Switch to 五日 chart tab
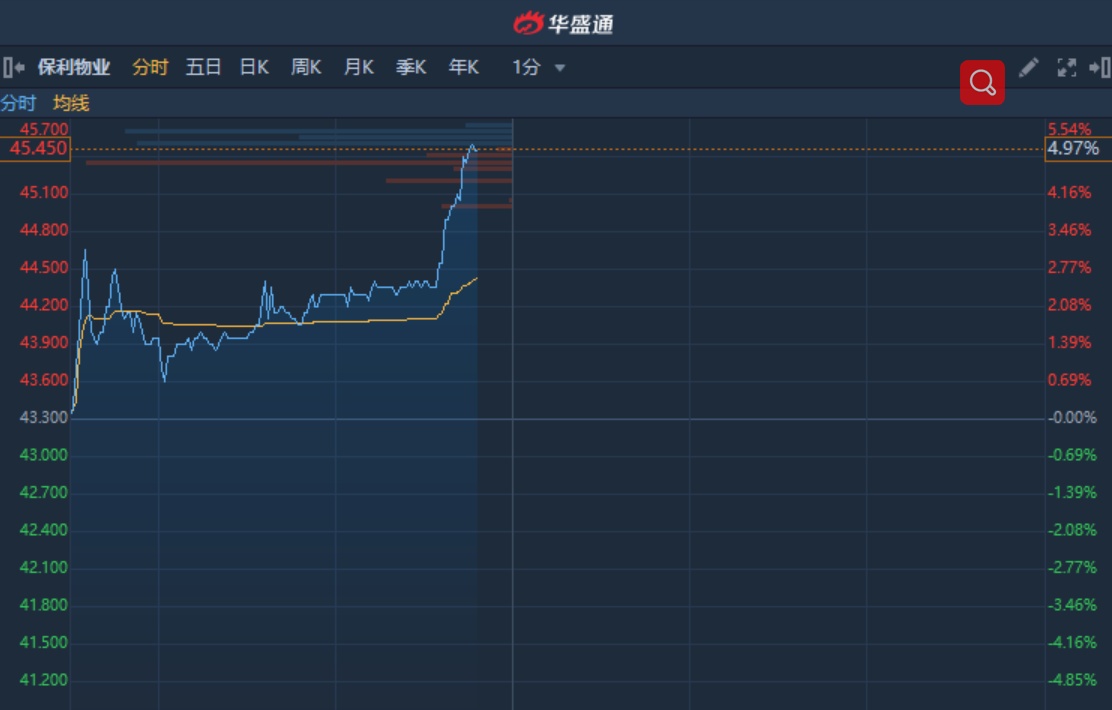This screenshot has height=710, width=1112. click(204, 67)
